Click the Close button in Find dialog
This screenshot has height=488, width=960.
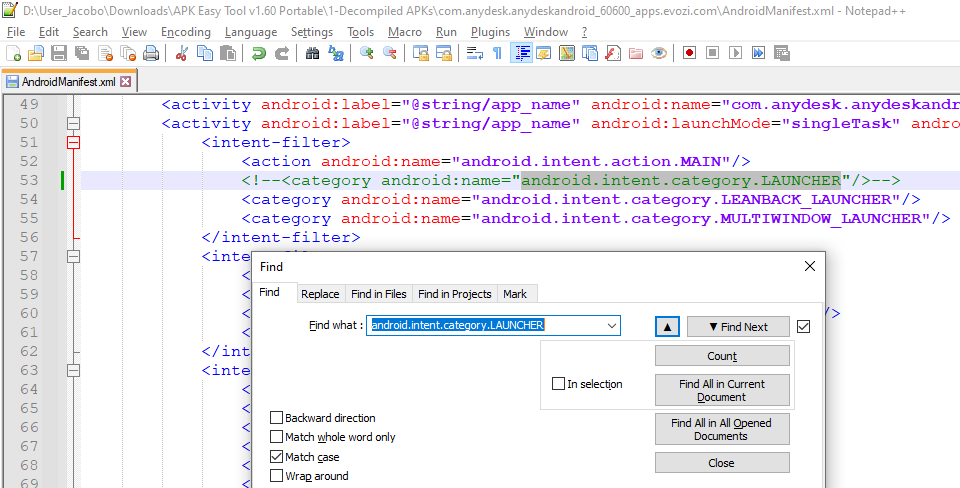(x=722, y=463)
